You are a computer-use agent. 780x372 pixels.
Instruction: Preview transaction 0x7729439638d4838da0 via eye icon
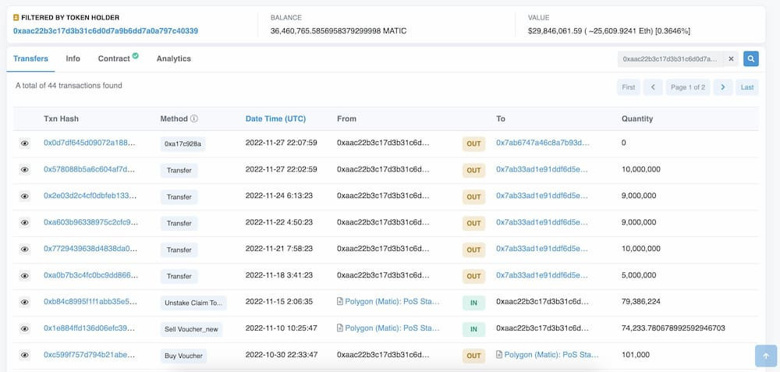click(25, 249)
